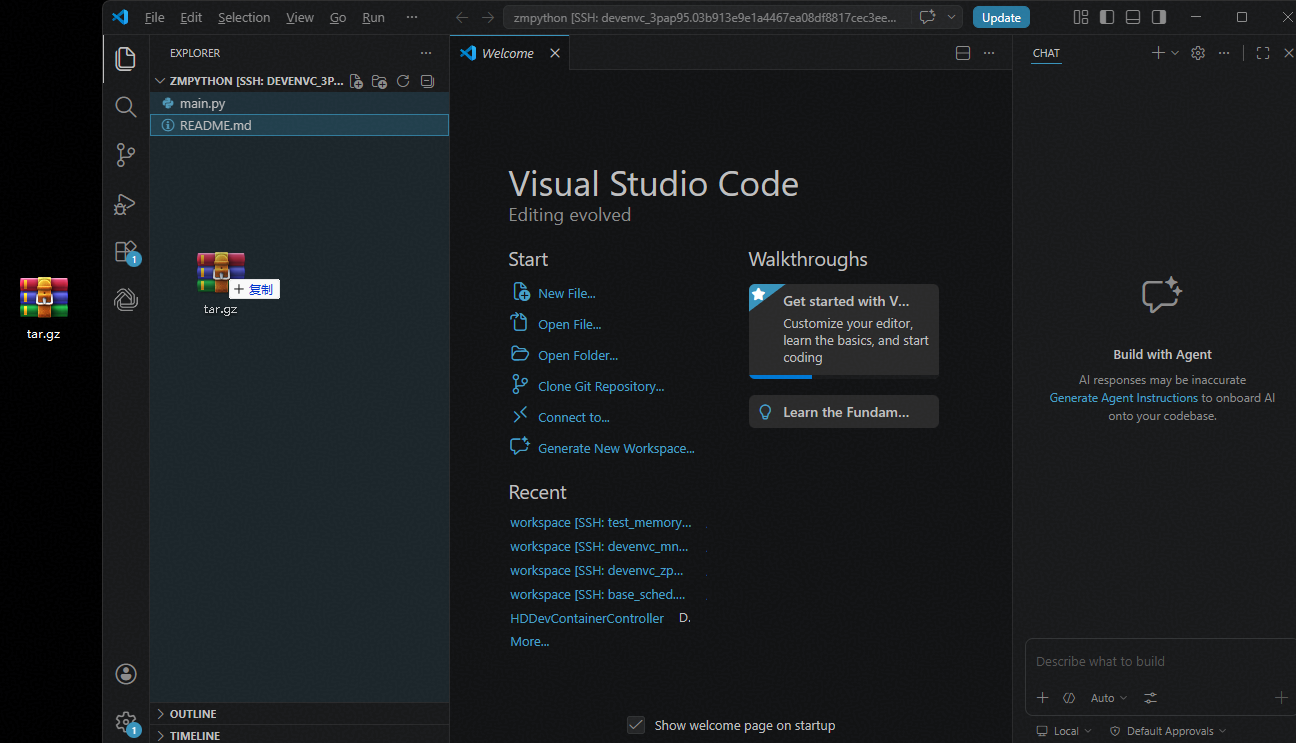Open the Remote Explorer view

click(125, 299)
